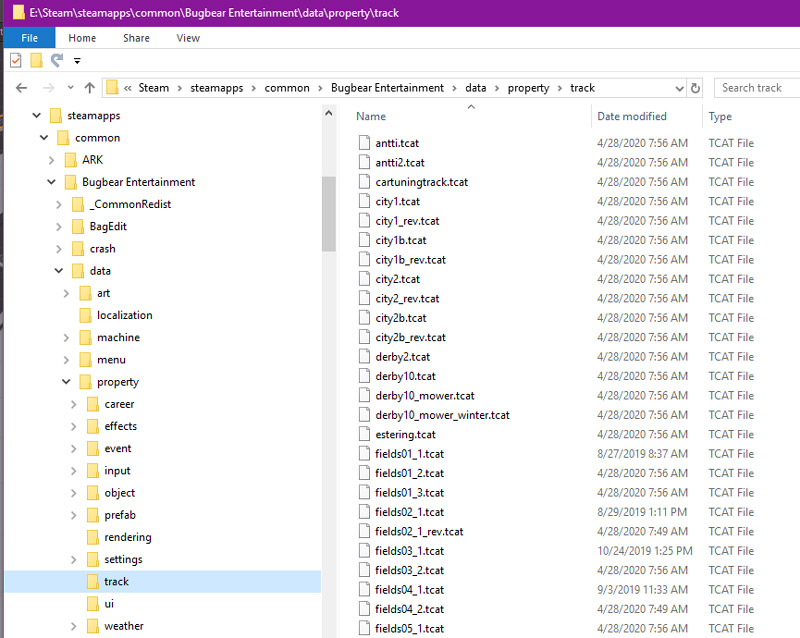Go up one folder level

coord(90,88)
